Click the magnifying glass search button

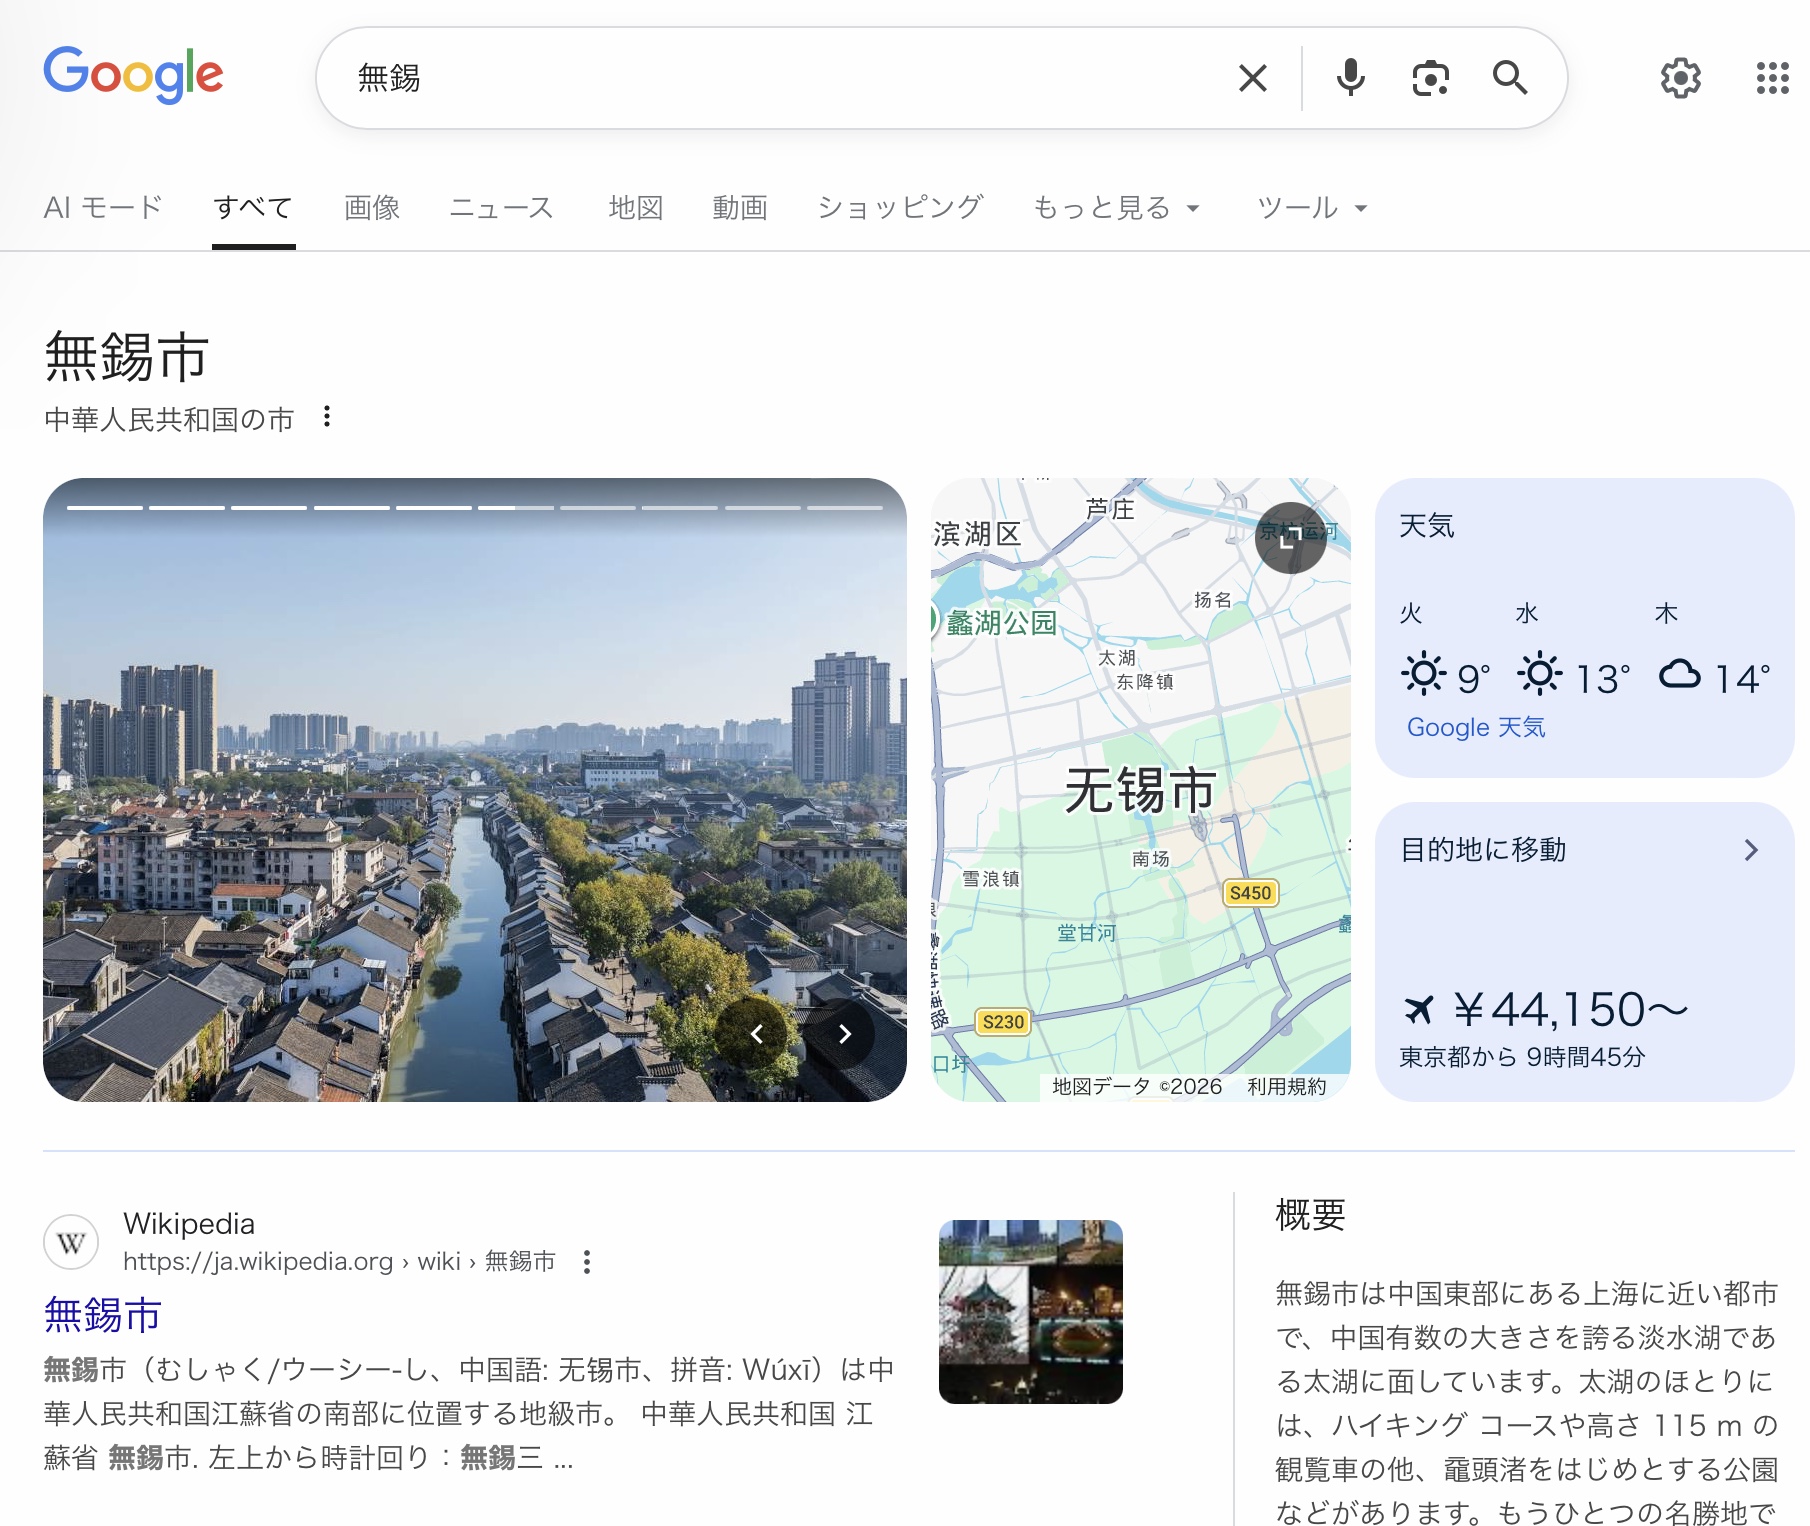click(1509, 78)
